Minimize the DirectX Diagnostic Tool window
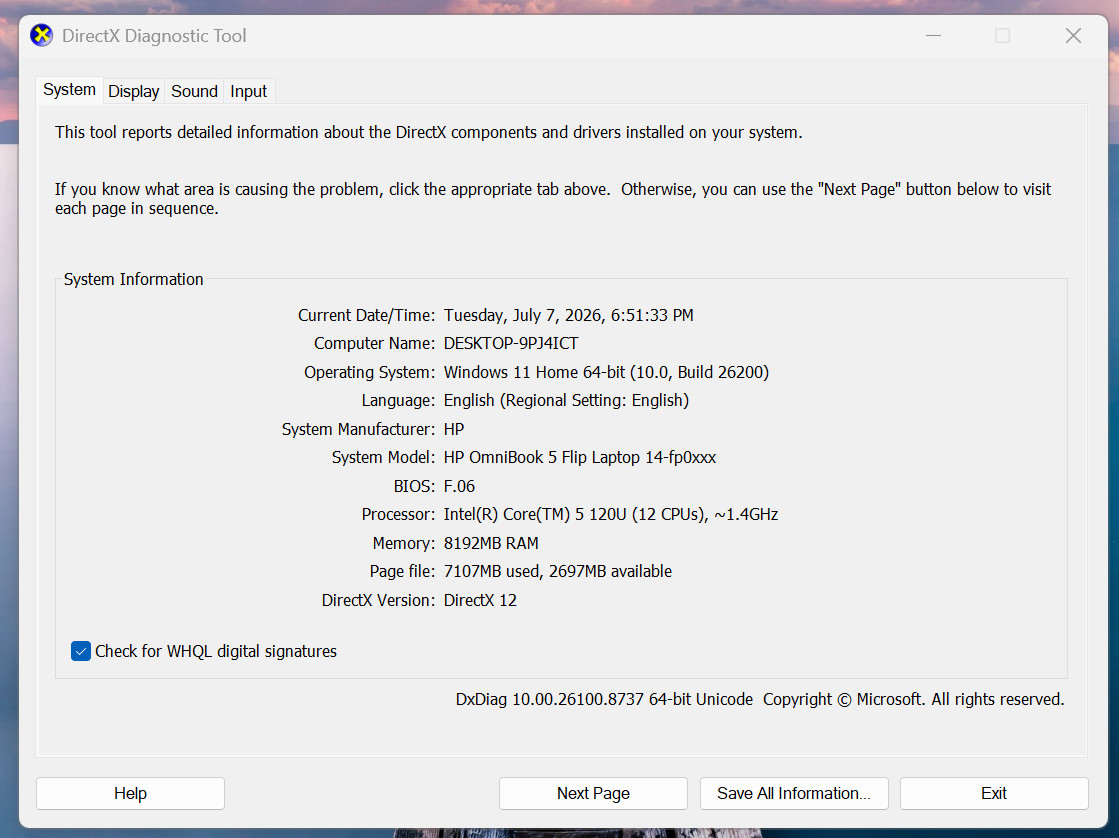The image size is (1119, 838). 933,35
